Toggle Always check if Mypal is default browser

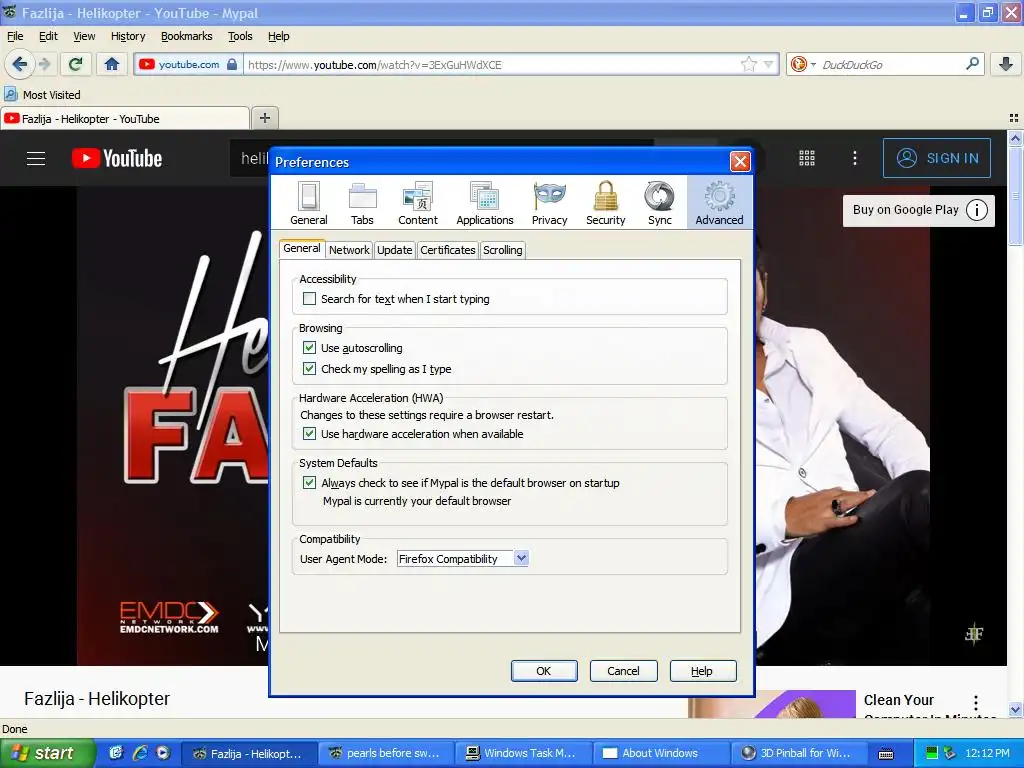(x=310, y=483)
